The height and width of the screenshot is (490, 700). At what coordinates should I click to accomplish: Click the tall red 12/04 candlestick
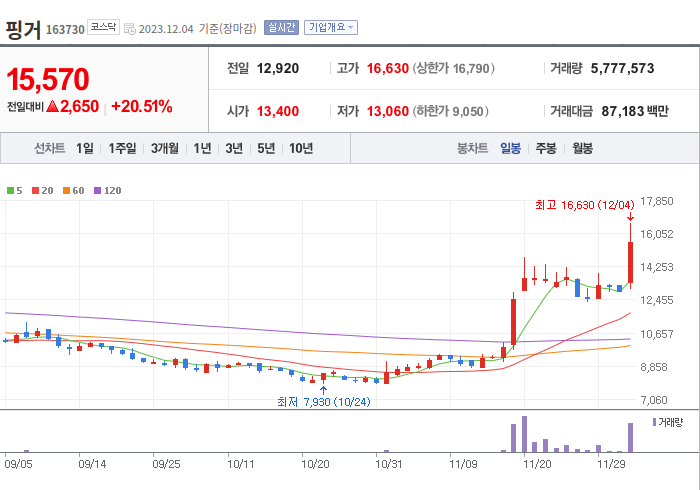pos(630,262)
